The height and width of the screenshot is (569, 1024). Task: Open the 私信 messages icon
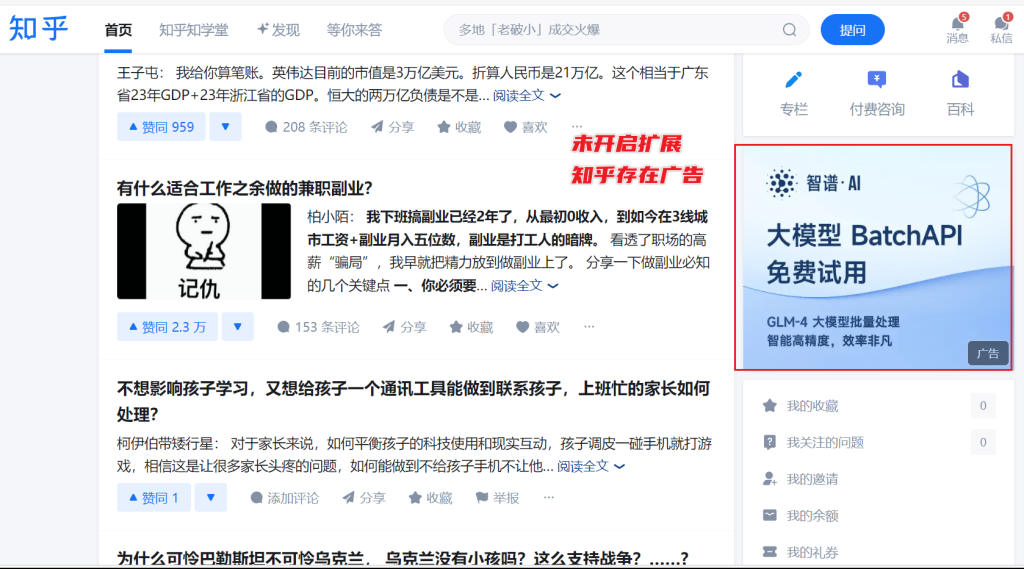[x=1001, y=29]
